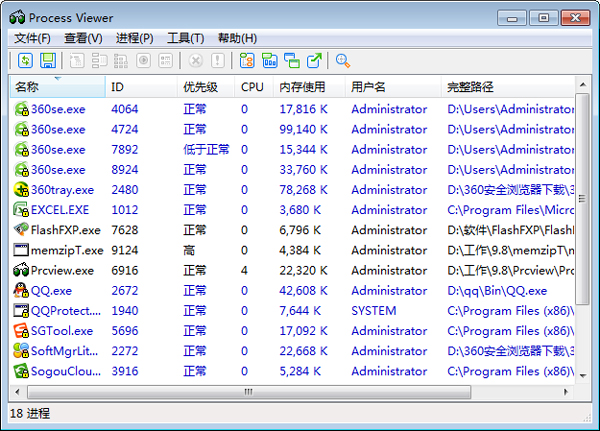Click the horizontal scrollbar right arrow
The image size is (600, 431).
click(x=566, y=392)
